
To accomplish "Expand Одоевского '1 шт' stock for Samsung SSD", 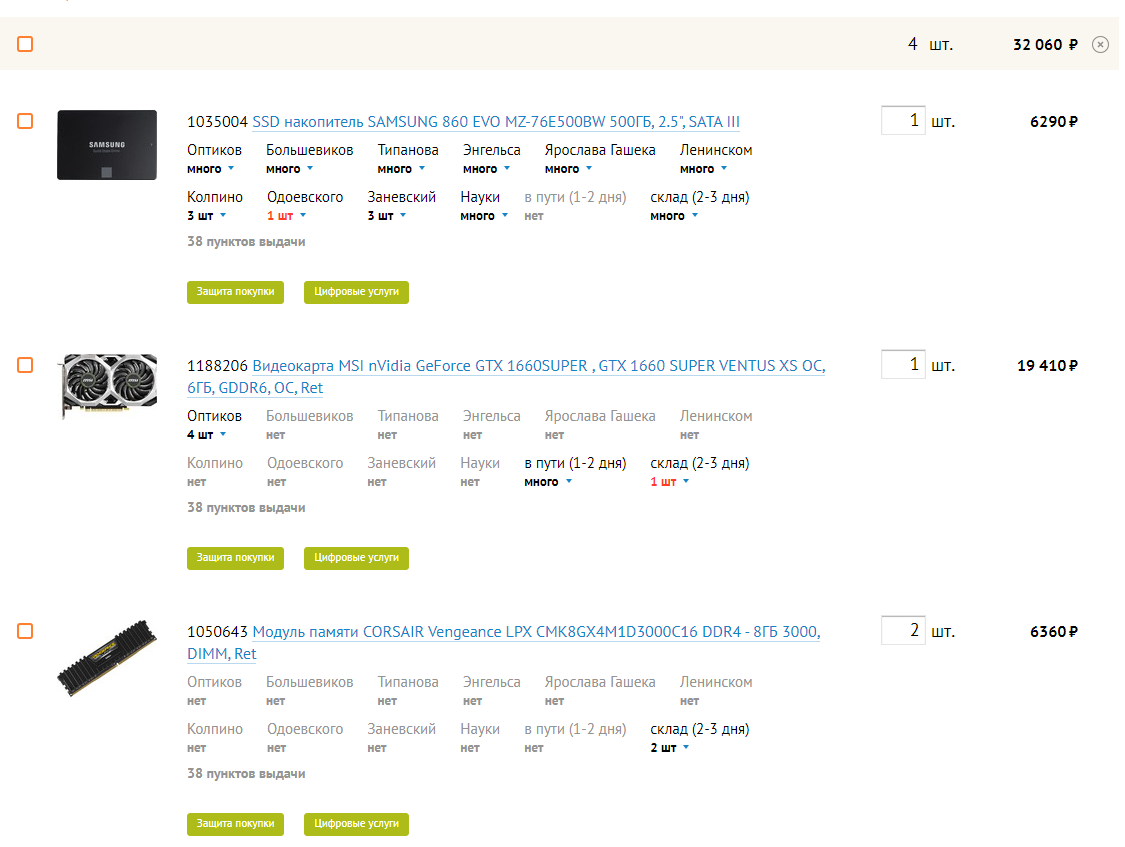I will (x=287, y=216).
